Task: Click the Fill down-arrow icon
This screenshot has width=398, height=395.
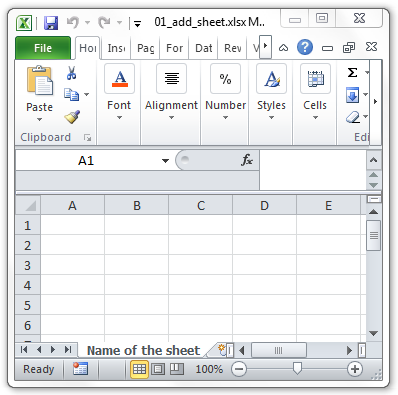Action: [352, 95]
